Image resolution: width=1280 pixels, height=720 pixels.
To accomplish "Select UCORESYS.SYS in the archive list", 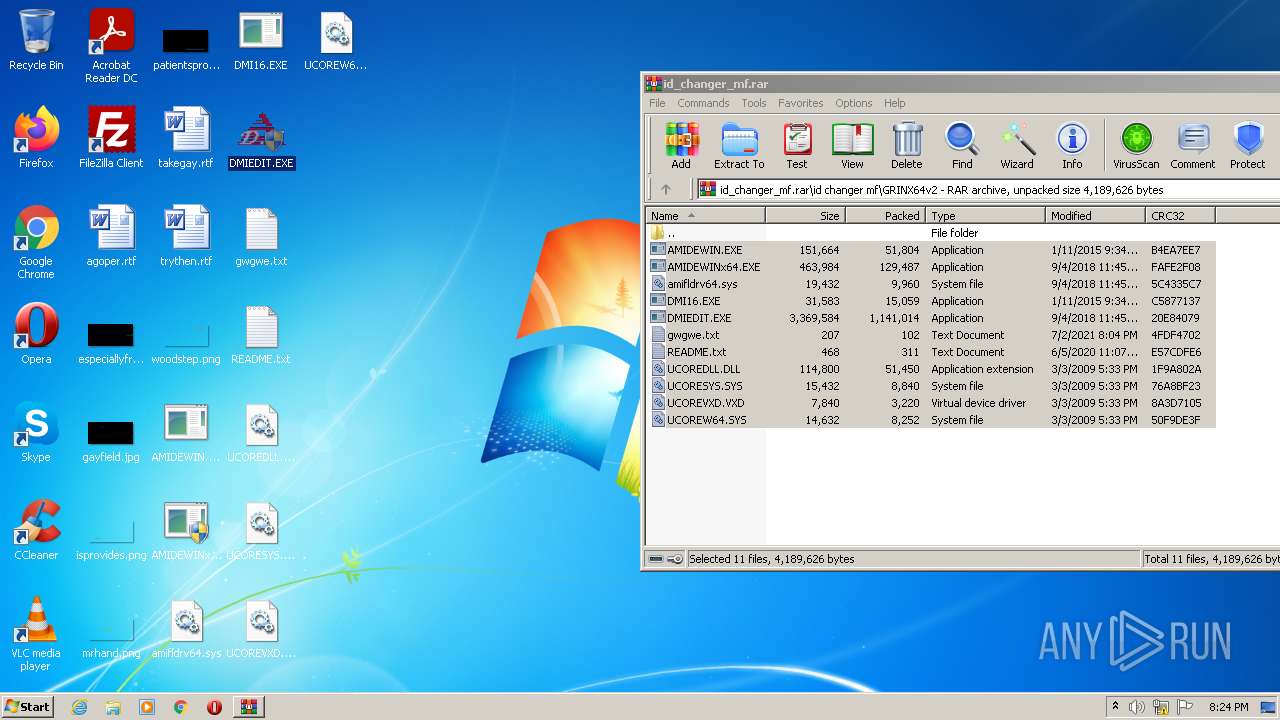I will 930,386.
